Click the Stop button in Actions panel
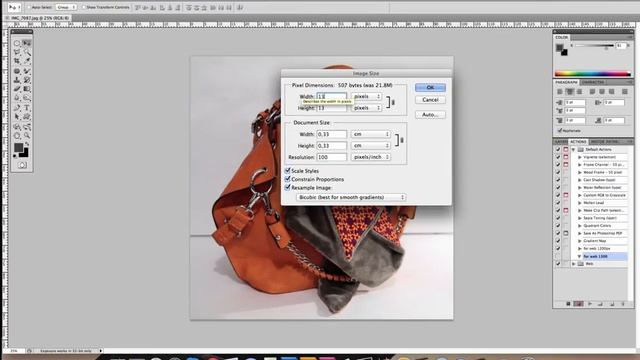Viewport: 640px width, 360px height. pos(568,304)
